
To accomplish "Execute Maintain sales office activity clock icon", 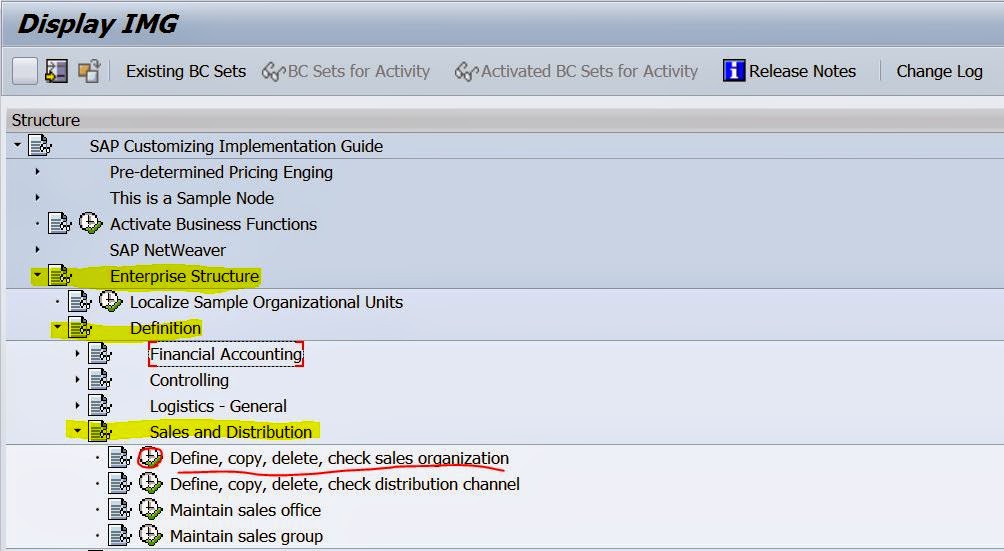I will click(150, 509).
